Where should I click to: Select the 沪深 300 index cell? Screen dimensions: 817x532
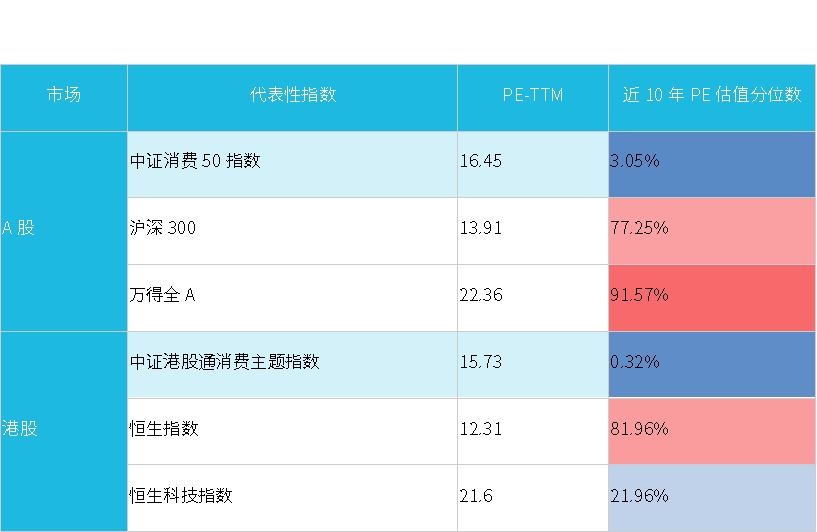(292, 229)
